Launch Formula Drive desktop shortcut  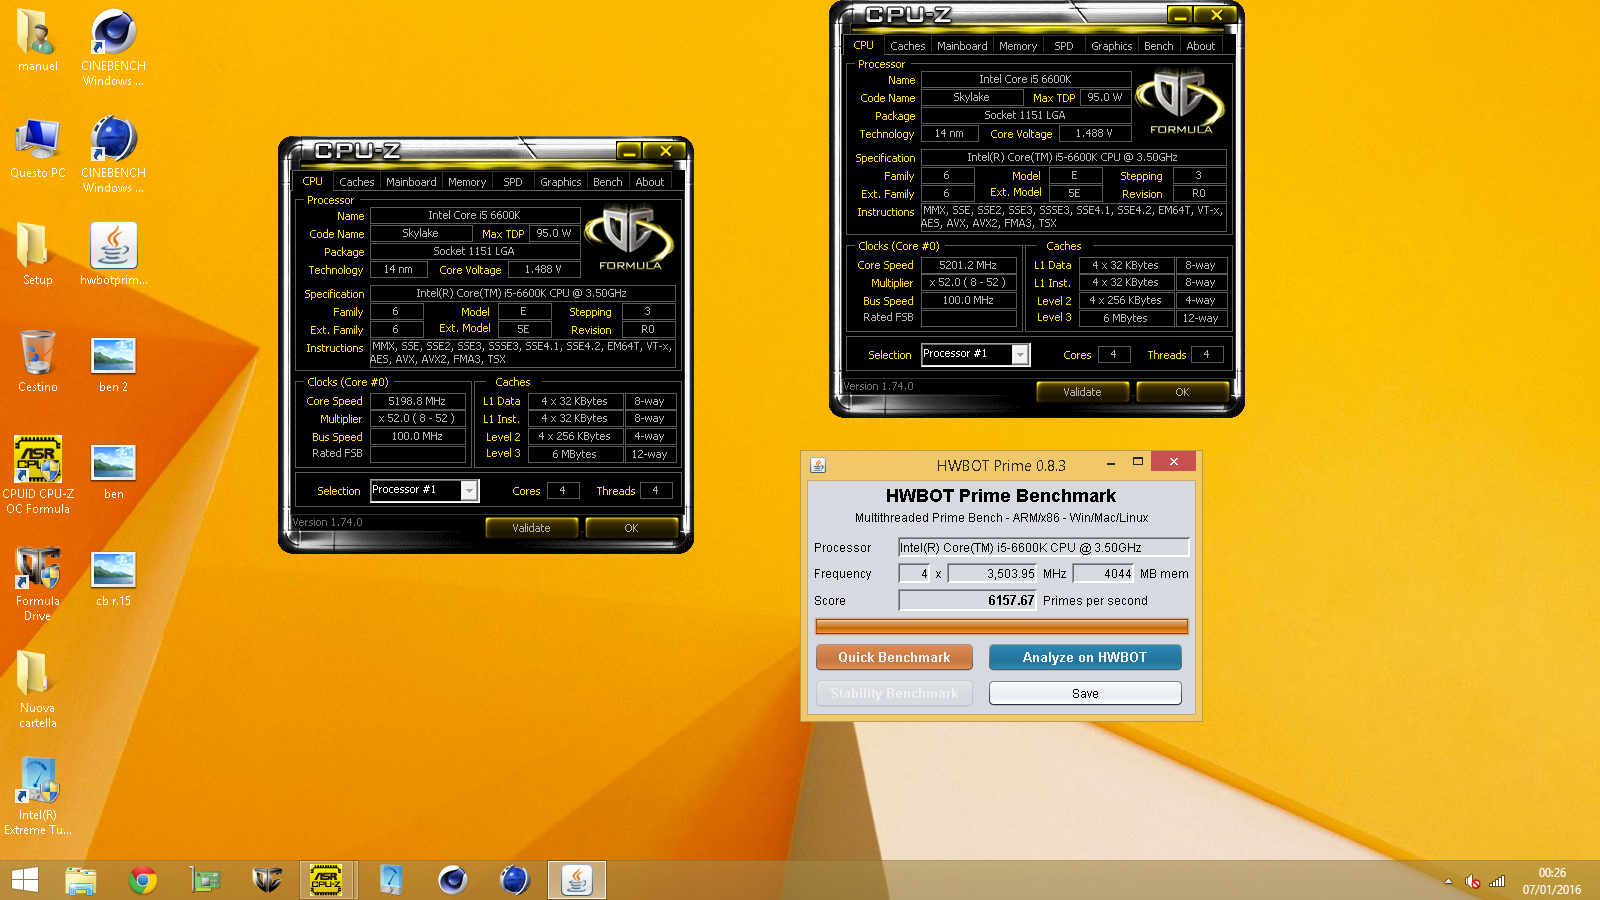[37, 582]
